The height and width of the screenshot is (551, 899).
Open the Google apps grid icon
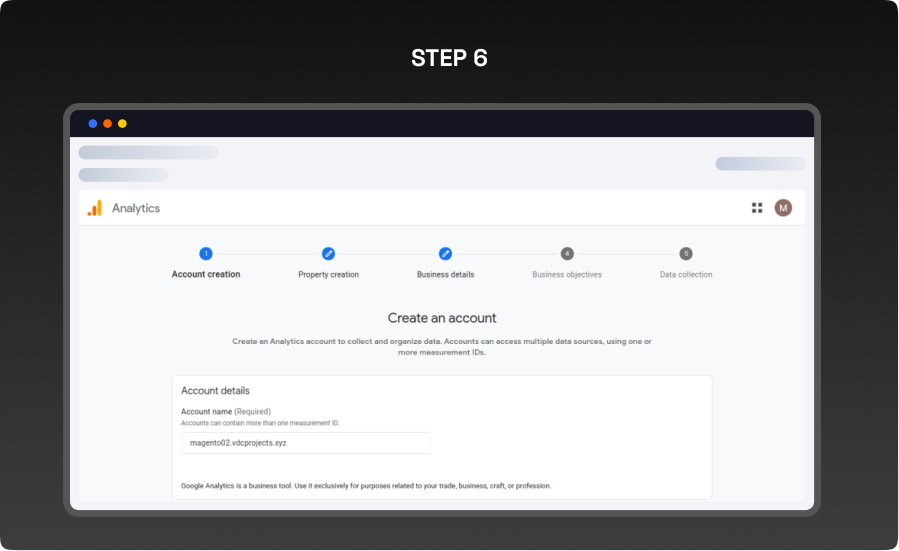pos(757,208)
